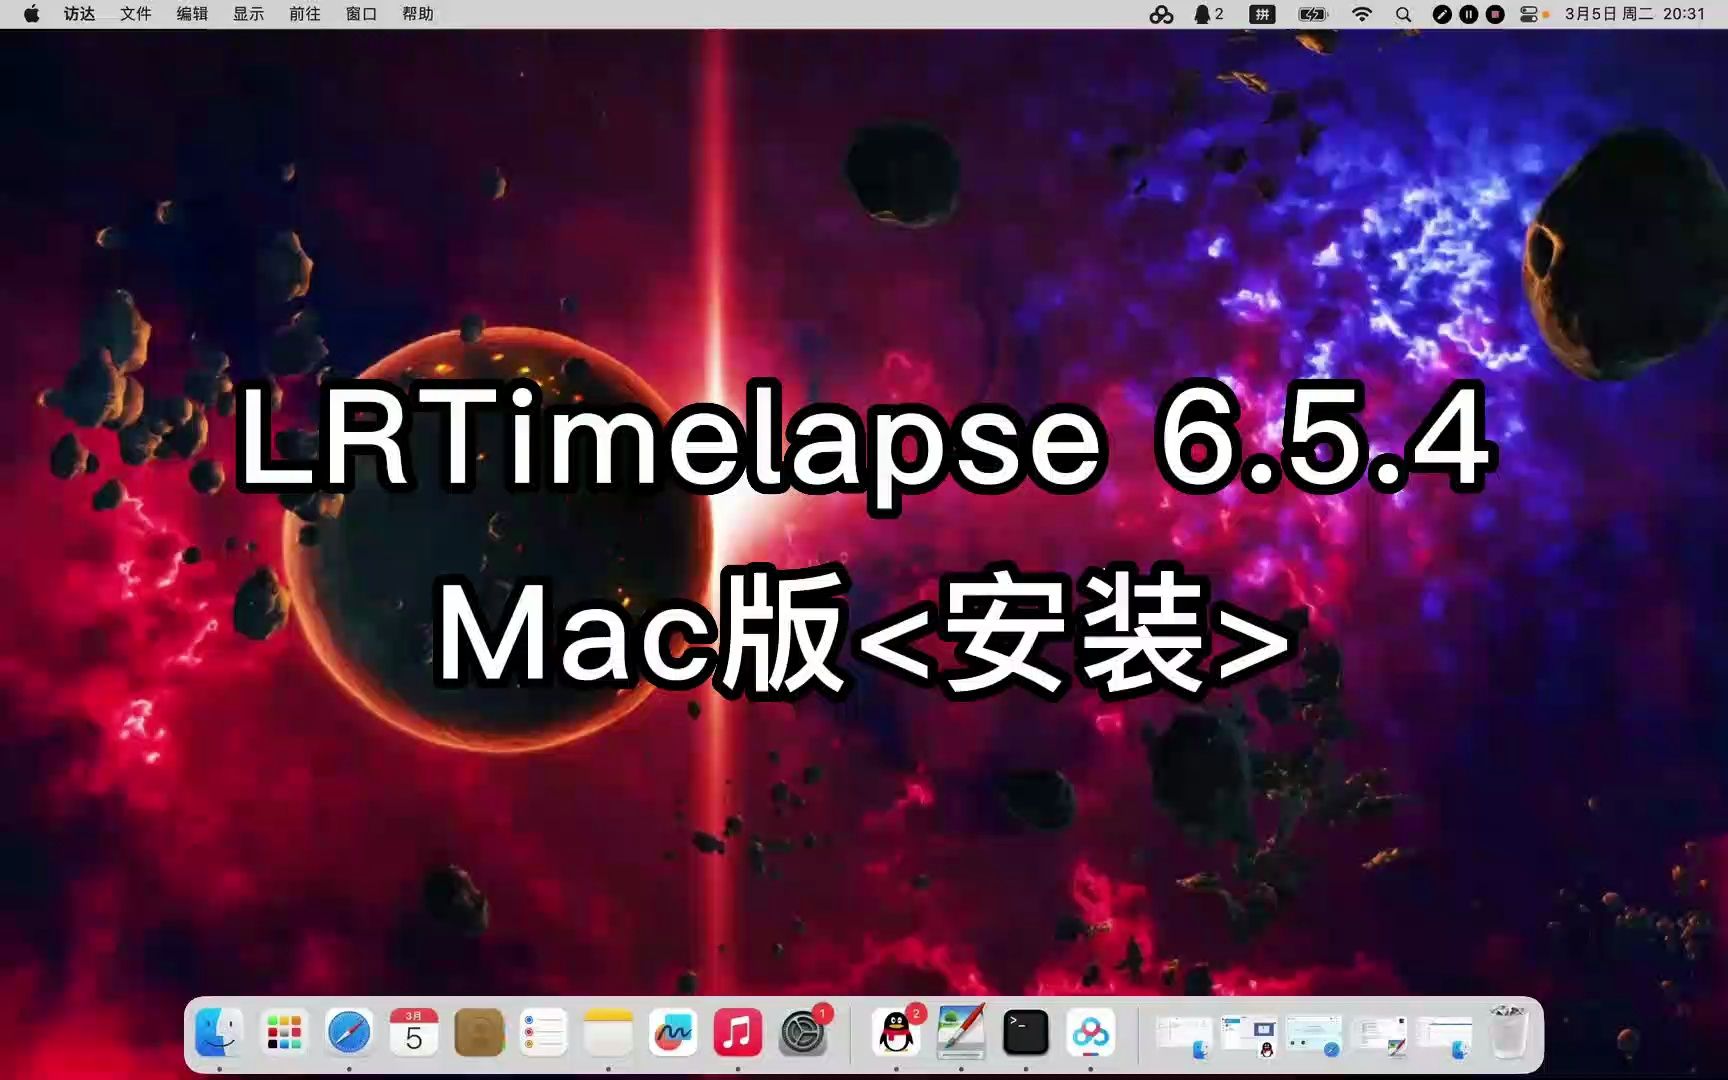Open Control Center
1728x1080 pixels.
click(x=1529, y=14)
